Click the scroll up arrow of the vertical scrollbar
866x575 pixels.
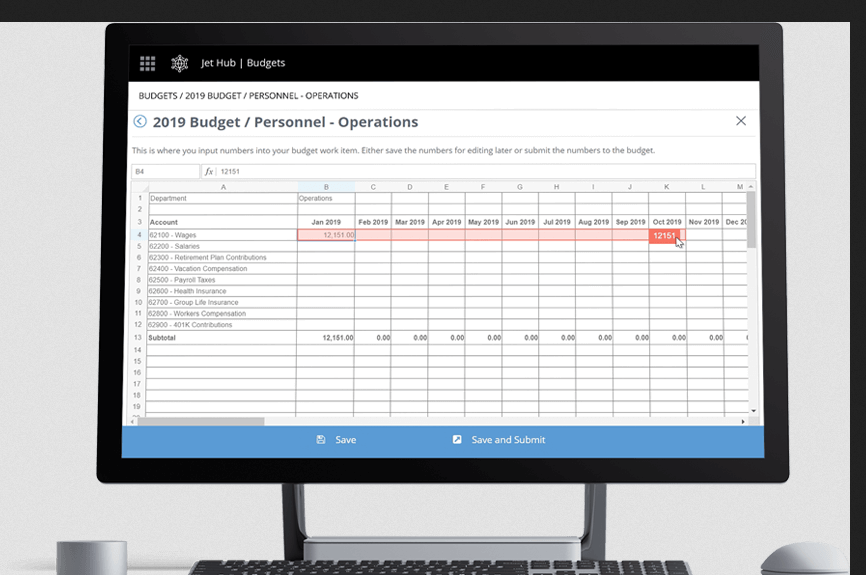pyautogui.click(x=751, y=187)
